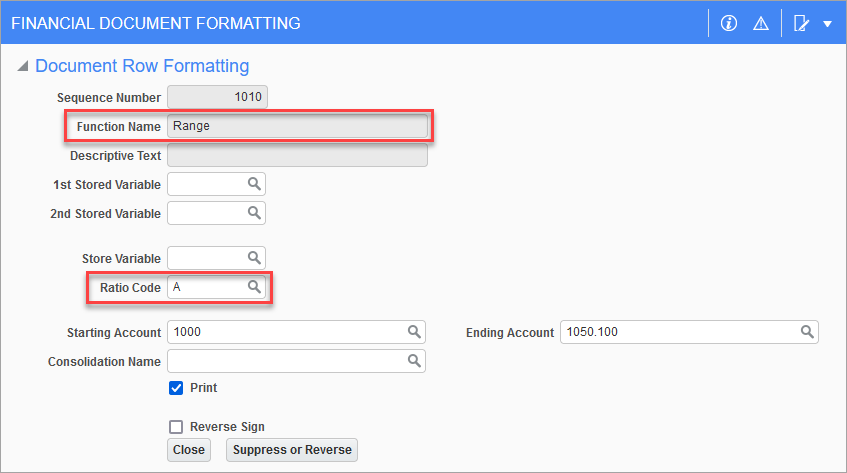The width and height of the screenshot is (847, 473).
Task: Collapse the Document Row Formatting section
Action: click(x=22, y=67)
